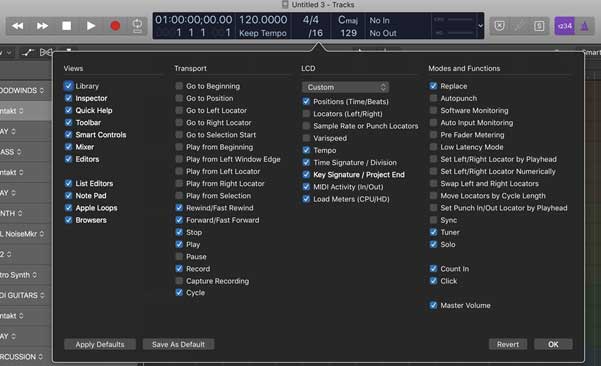Image resolution: width=601 pixels, height=366 pixels.
Task: Click the 01:00:00;00.00 time position display
Action: [x=194, y=20]
